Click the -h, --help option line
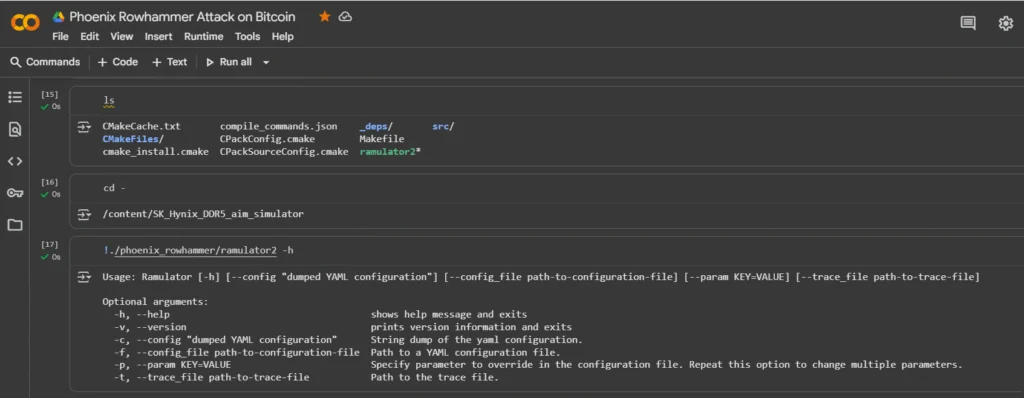 click(320, 314)
